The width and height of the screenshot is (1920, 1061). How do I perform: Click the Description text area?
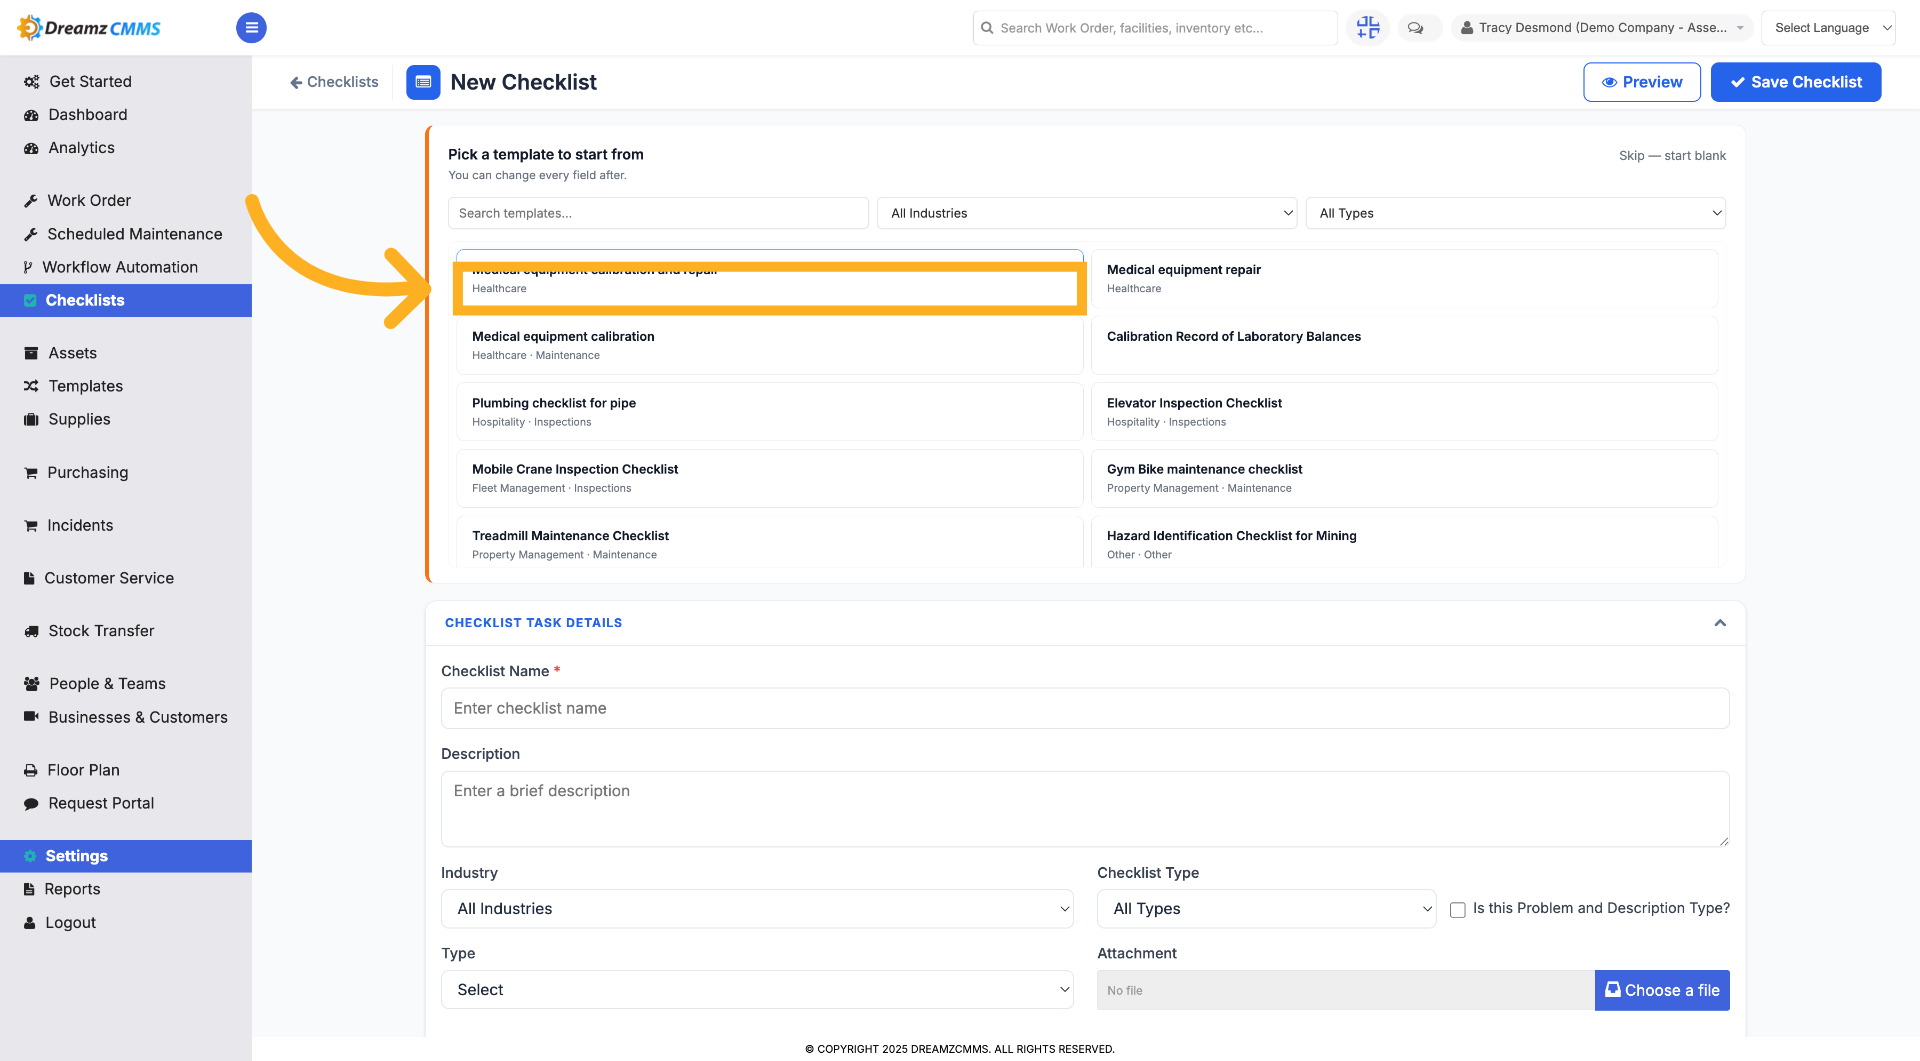(x=1085, y=809)
